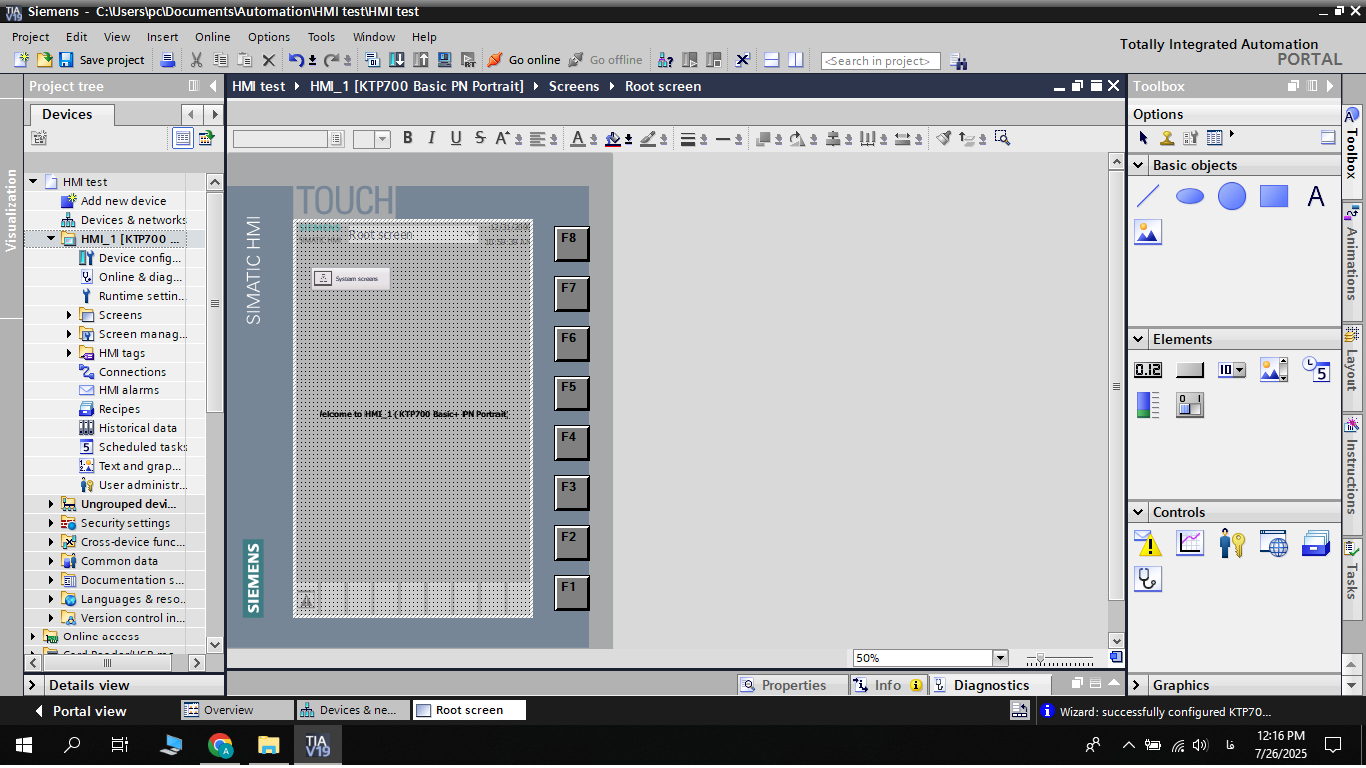Screen dimensions: 1366x768
Task: Select the Rectangle basic object
Action: 1274,197
